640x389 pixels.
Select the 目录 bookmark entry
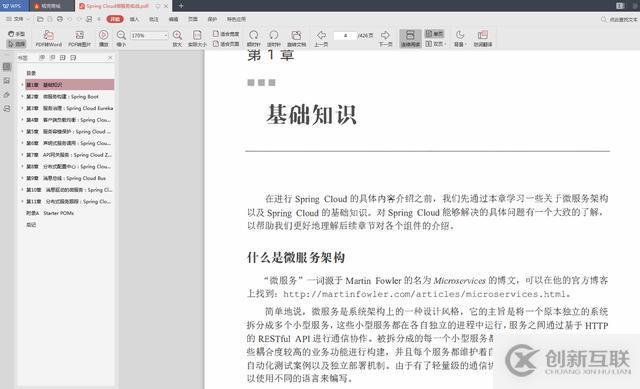tap(31, 73)
